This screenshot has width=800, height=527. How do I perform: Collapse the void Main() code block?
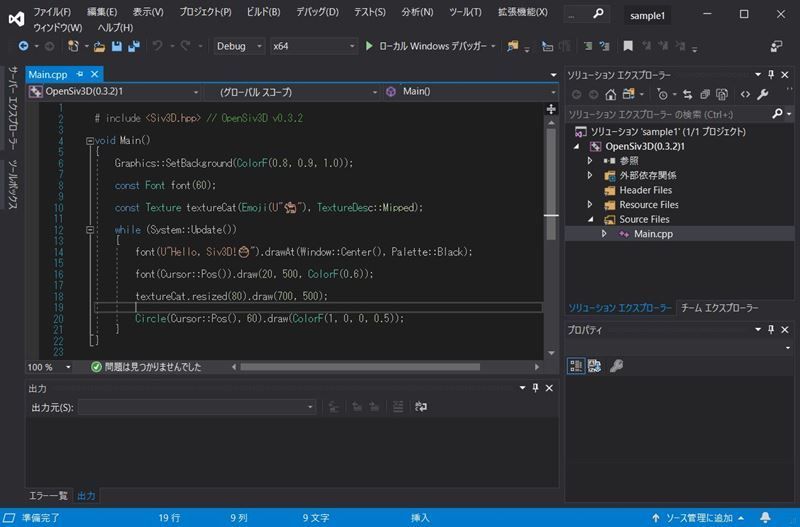point(90,140)
